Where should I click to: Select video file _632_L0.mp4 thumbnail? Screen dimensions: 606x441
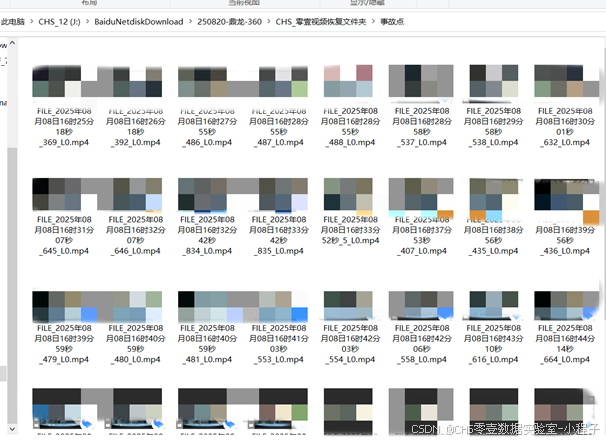pyautogui.click(x=567, y=81)
